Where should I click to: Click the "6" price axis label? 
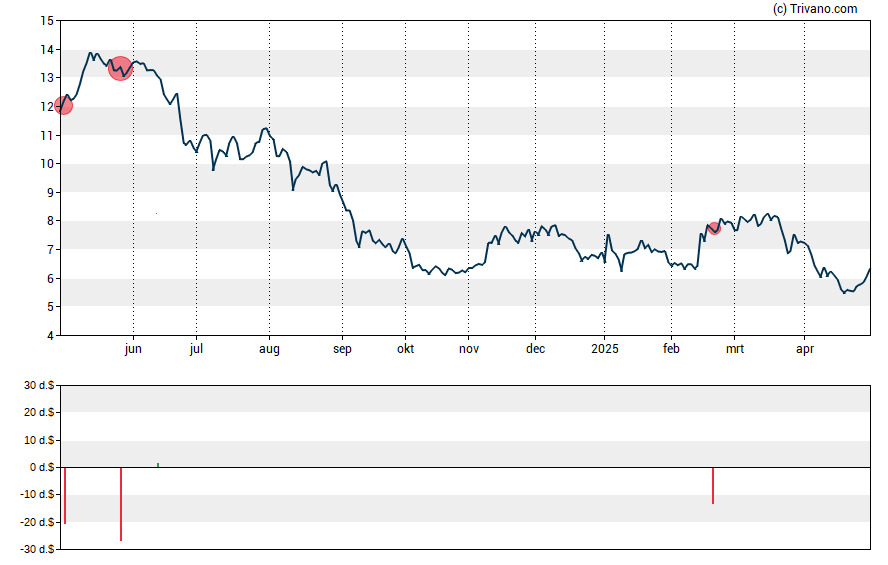point(50,279)
